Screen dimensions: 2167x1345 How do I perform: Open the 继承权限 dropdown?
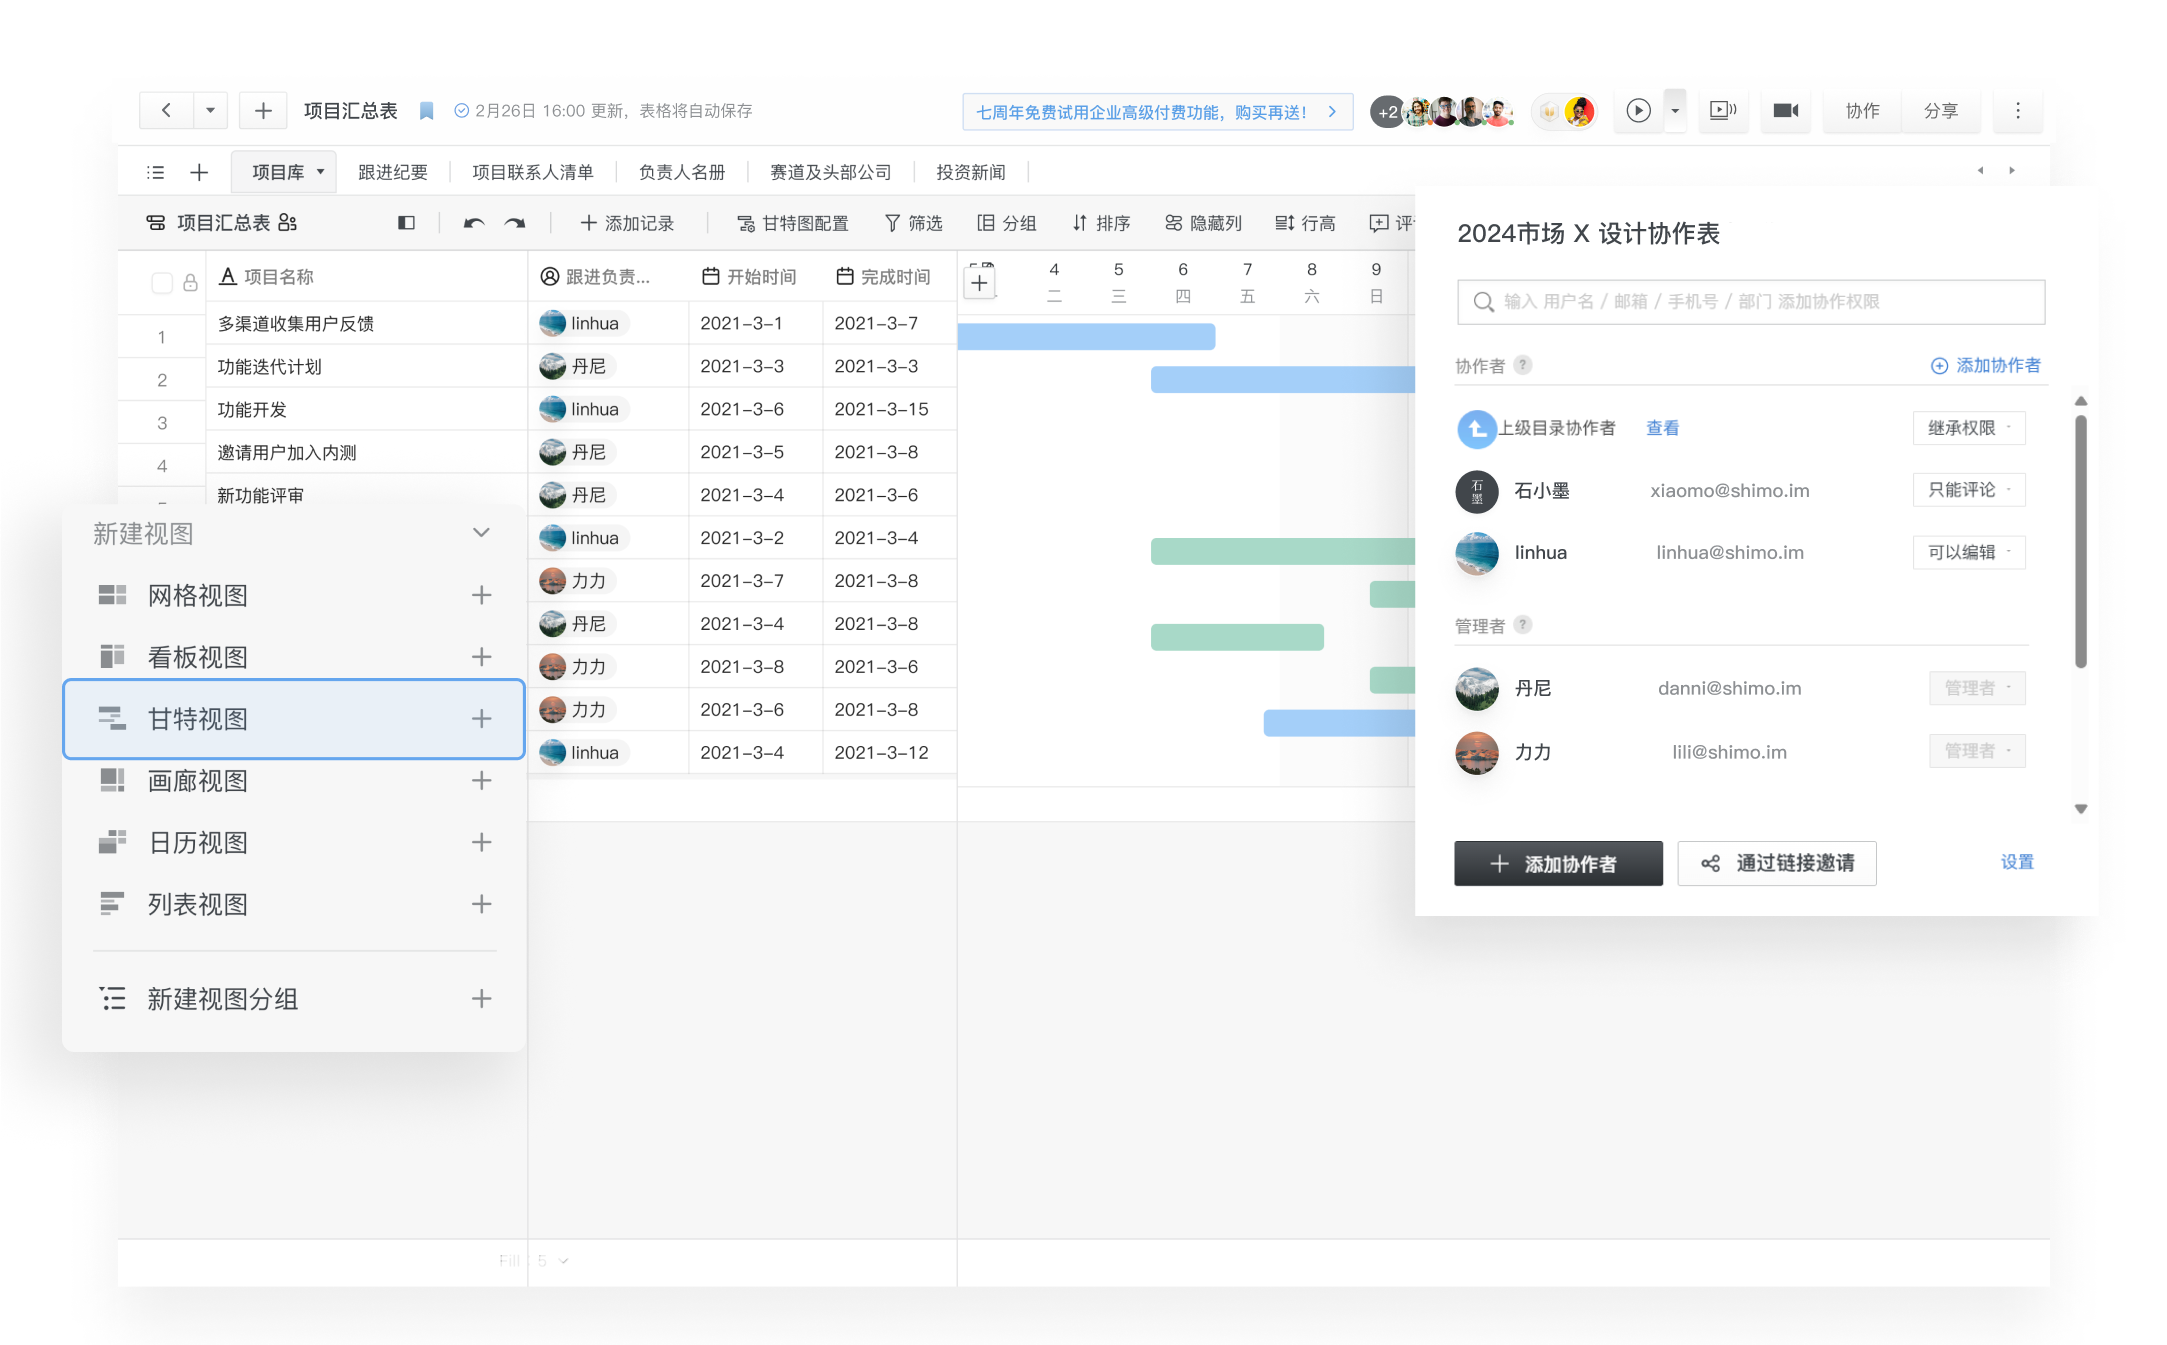tap(1969, 428)
